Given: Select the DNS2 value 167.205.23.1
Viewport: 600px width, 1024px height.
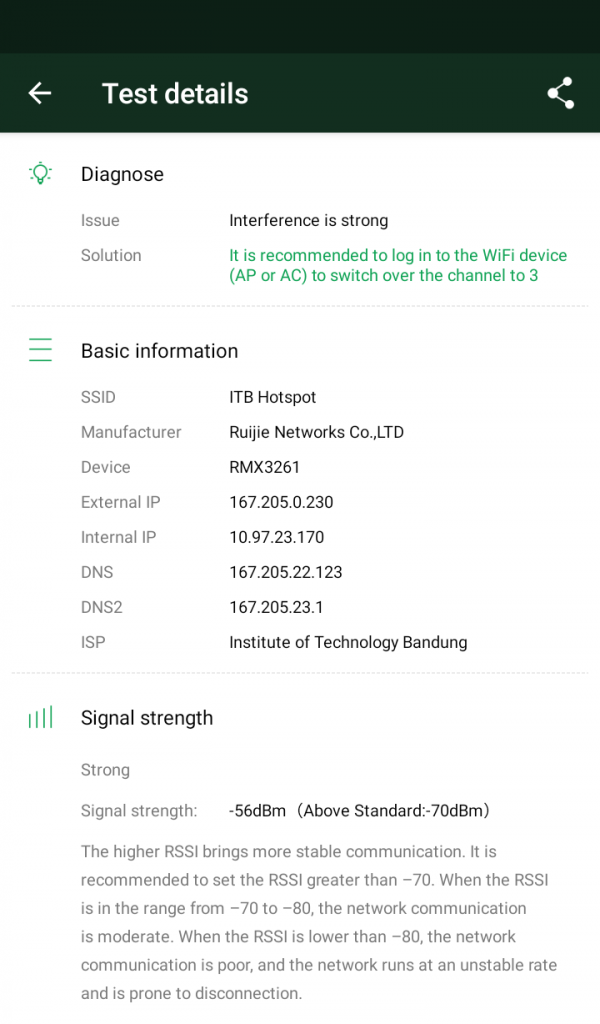Looking at the screenshot, I should [276, 607].
